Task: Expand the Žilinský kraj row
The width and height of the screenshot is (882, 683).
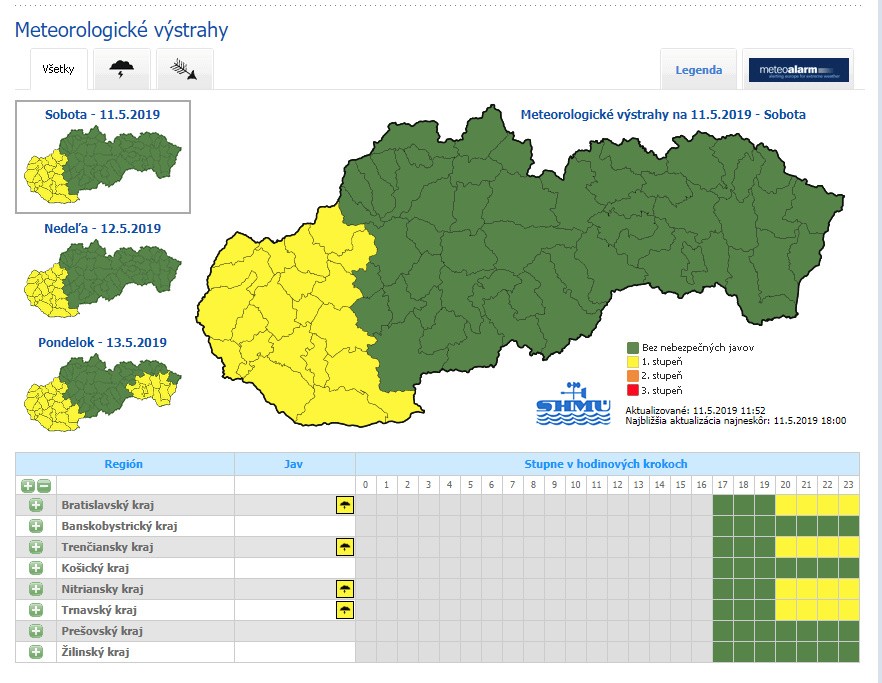Action: (x=36, y=652)
